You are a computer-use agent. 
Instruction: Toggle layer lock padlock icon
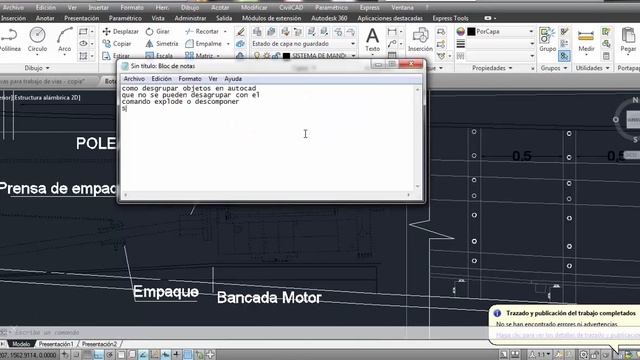tap(276, 56)
